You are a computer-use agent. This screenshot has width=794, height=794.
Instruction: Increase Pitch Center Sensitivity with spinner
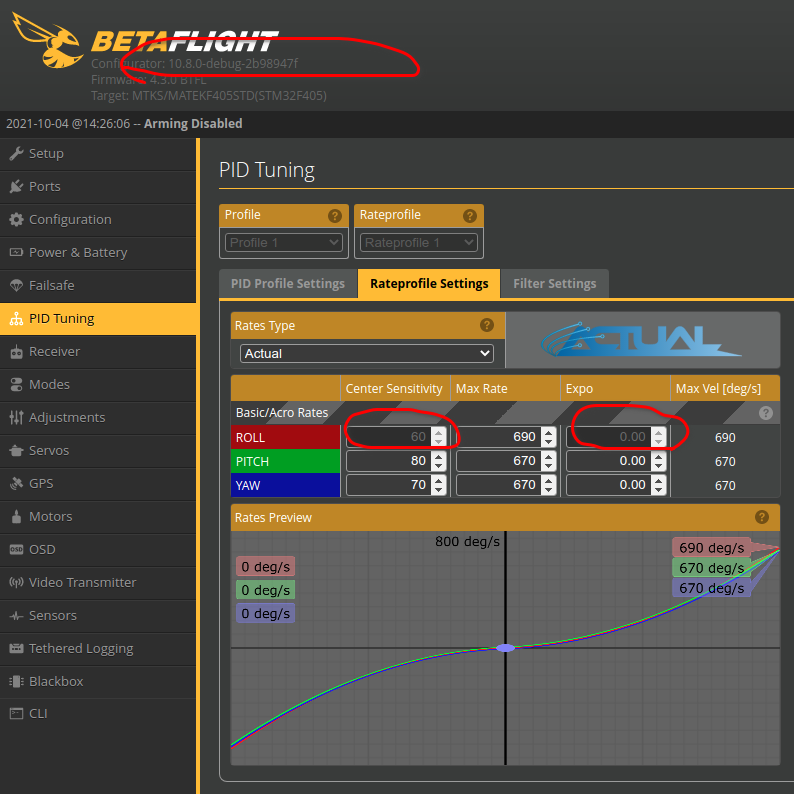click(x=439, y=456)
